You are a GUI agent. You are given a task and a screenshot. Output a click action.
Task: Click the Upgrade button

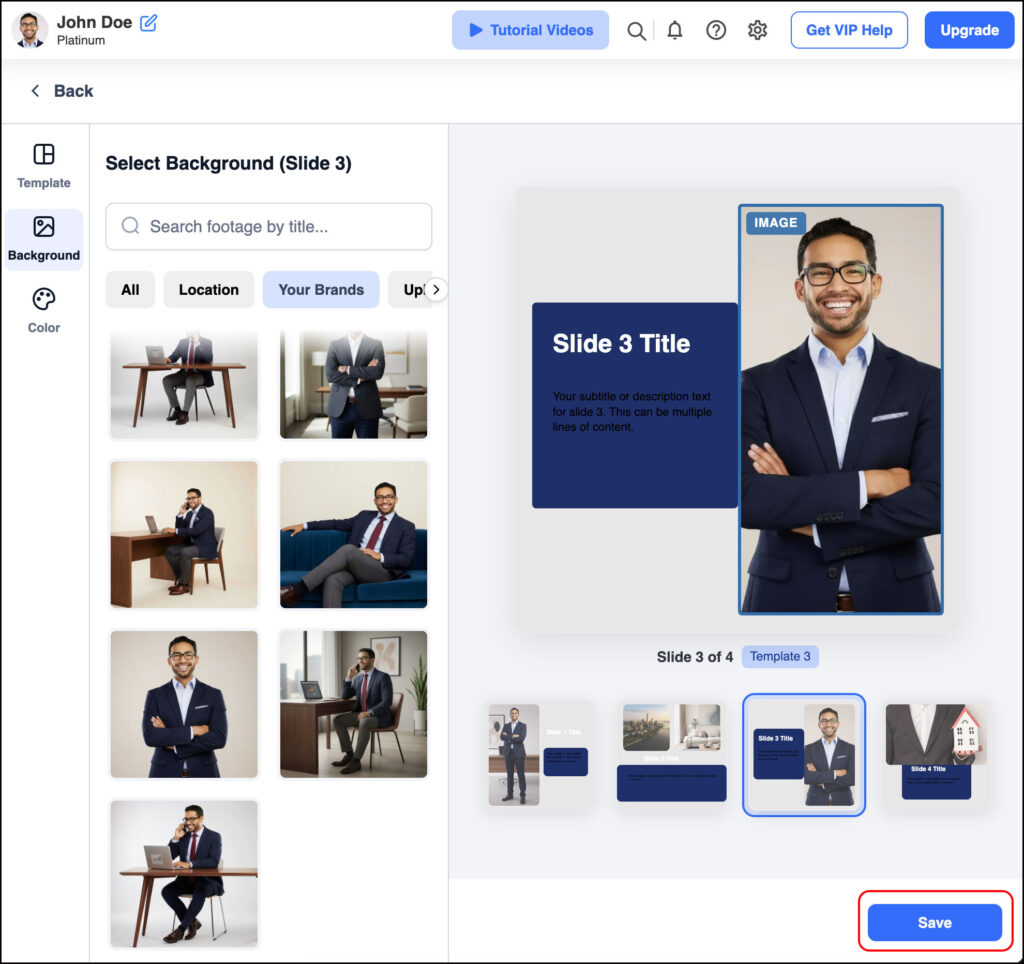(968, 30)
